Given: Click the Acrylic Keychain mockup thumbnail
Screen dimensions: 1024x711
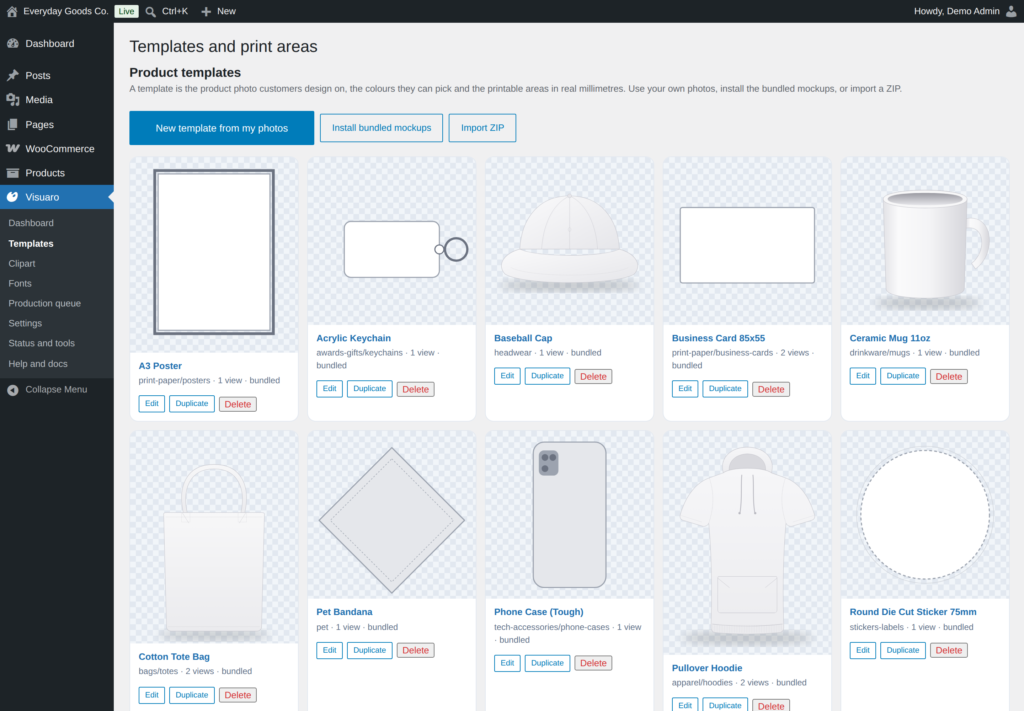Looking at the screenshot, I should pos(392,240).
